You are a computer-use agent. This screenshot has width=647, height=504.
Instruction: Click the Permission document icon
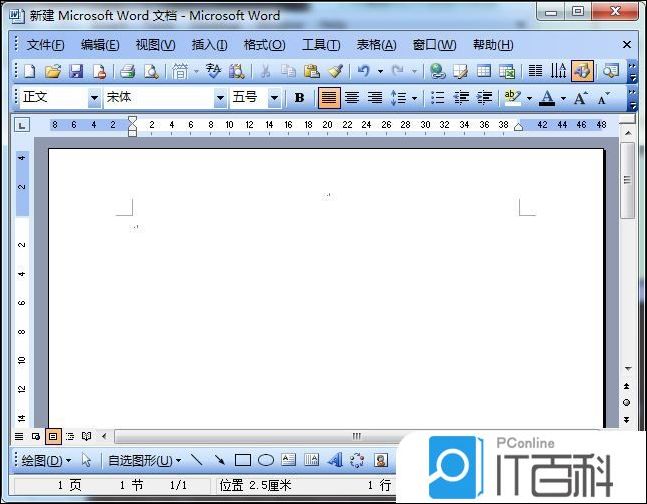coord(99,71)
